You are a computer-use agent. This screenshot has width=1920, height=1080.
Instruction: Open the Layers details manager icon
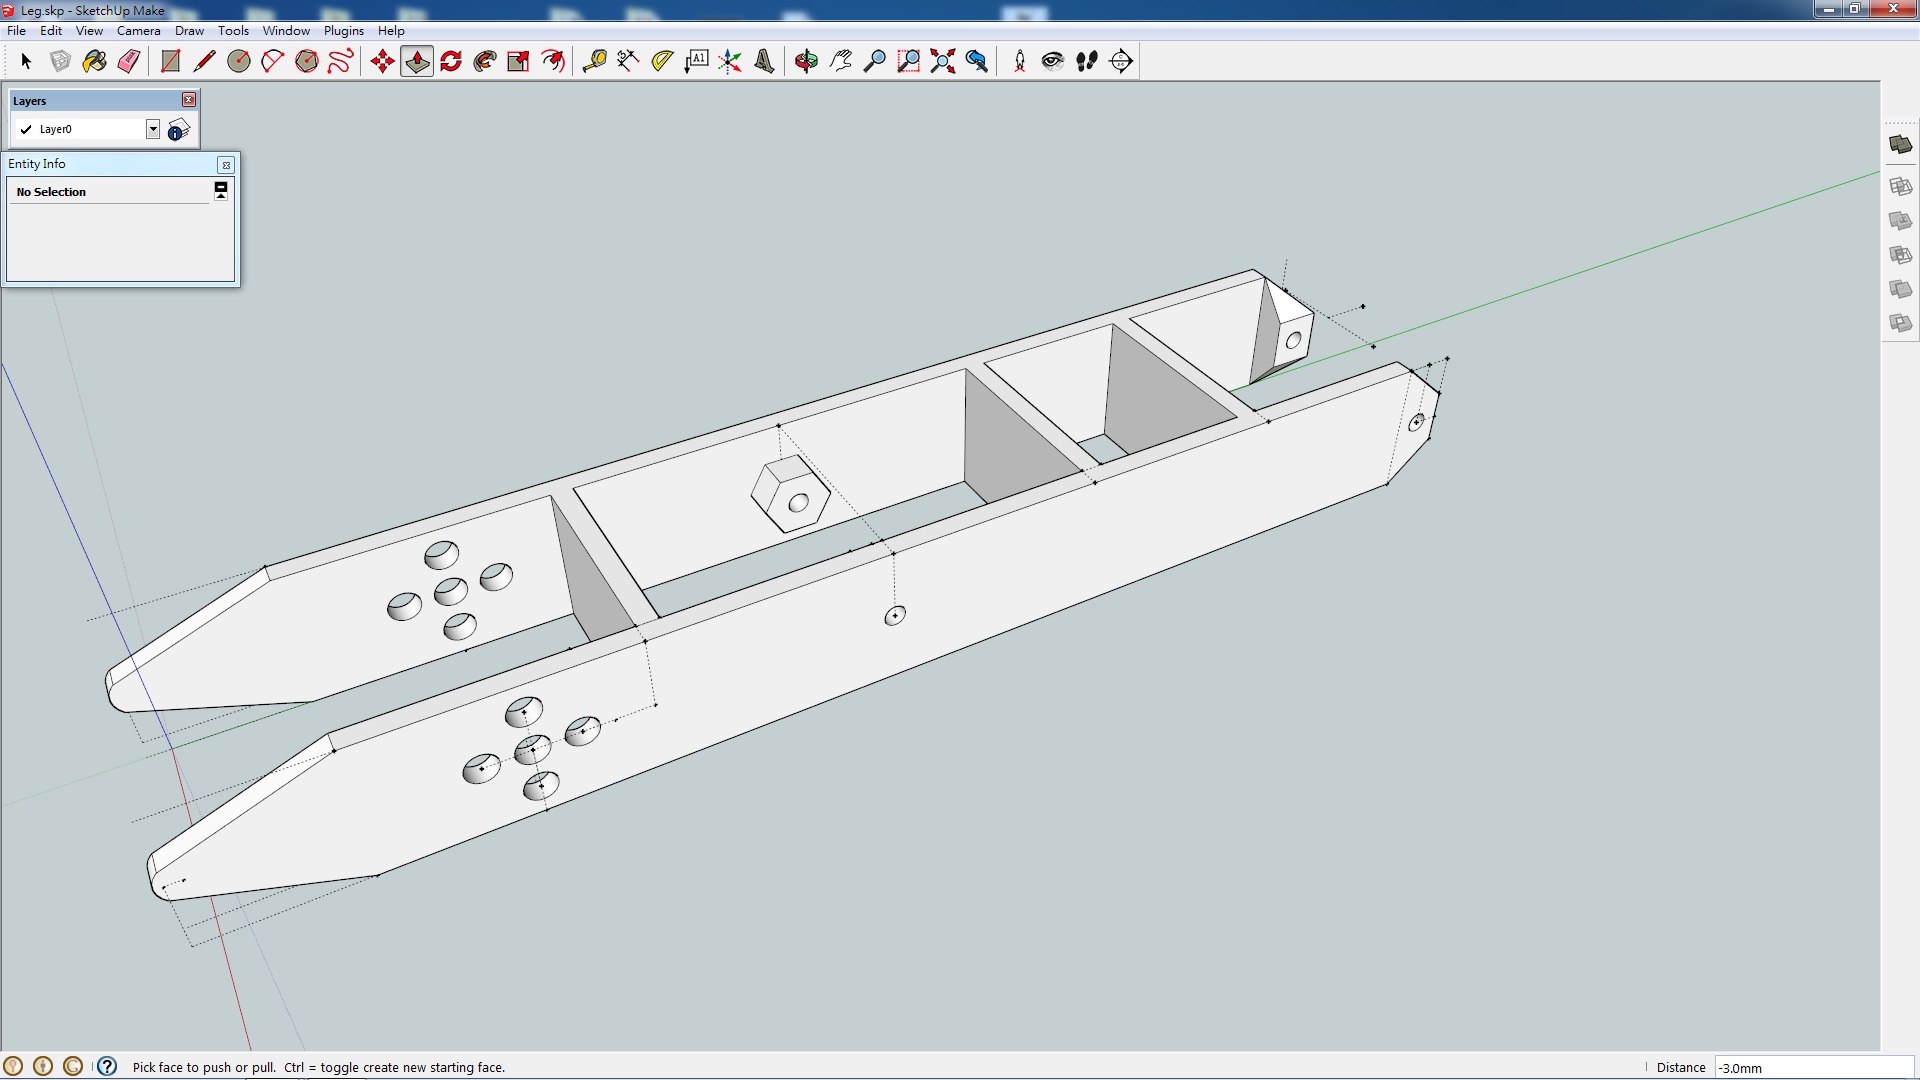pos(179,130)
